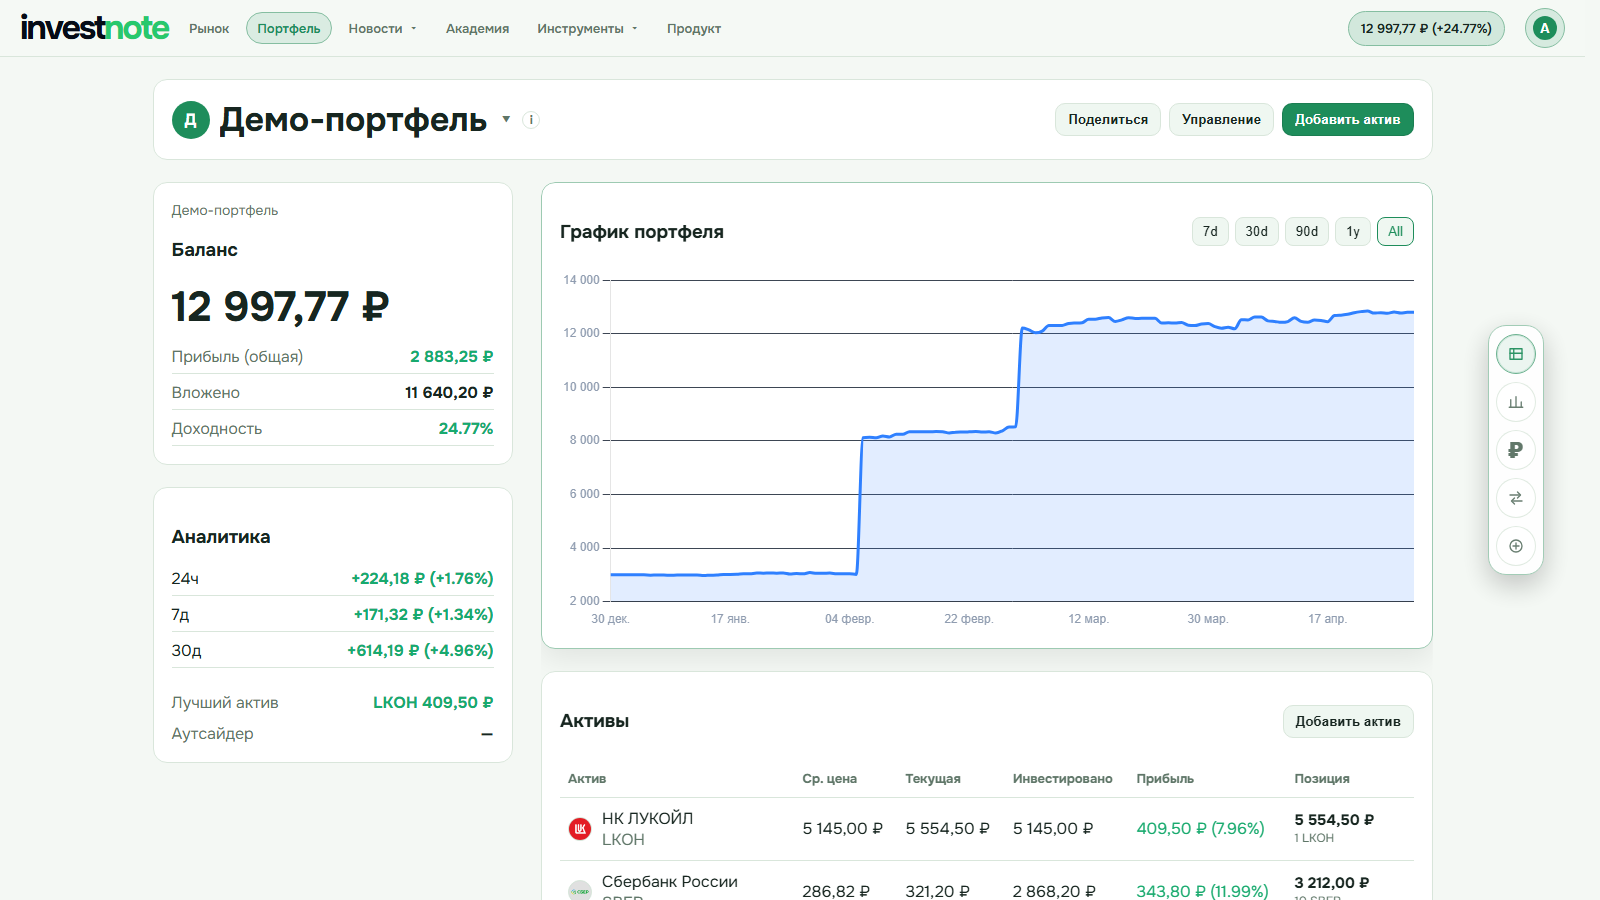Viewport: 1600px width, 900px height.
Task: Open the Продукт menu item
Action: [x=694, y=29]
